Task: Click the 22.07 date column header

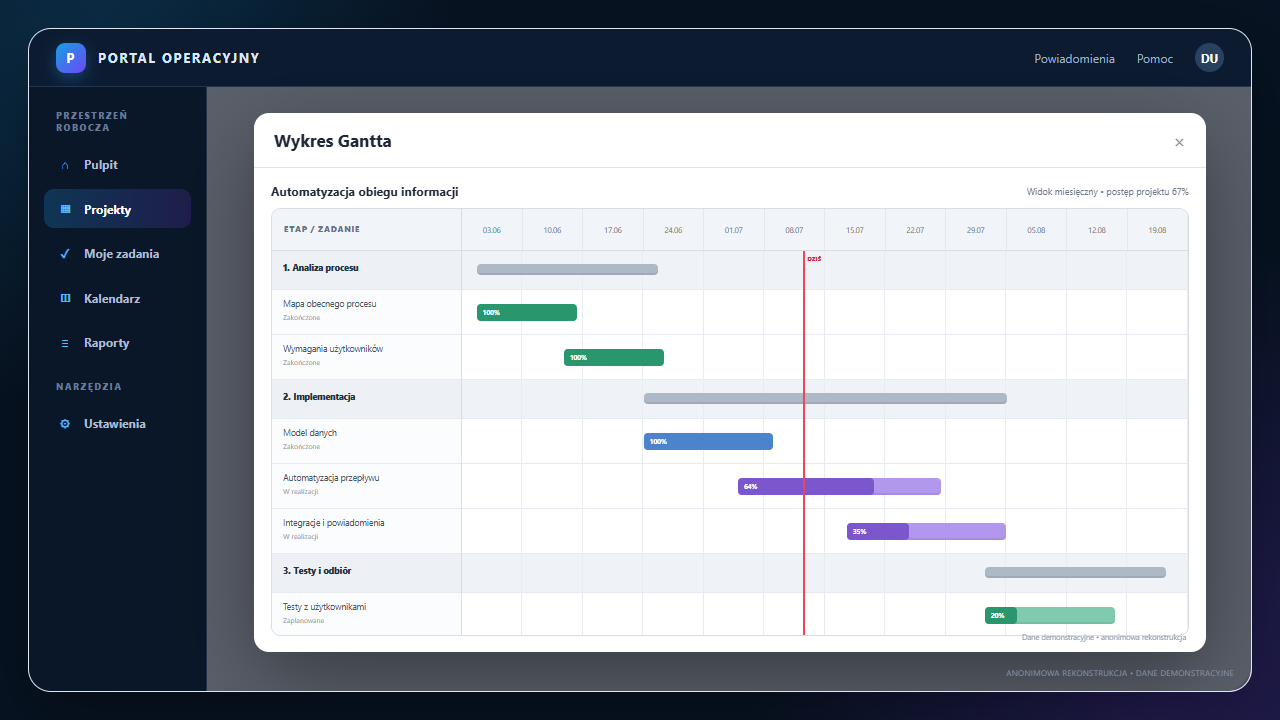Action: [x=915, y=230]
